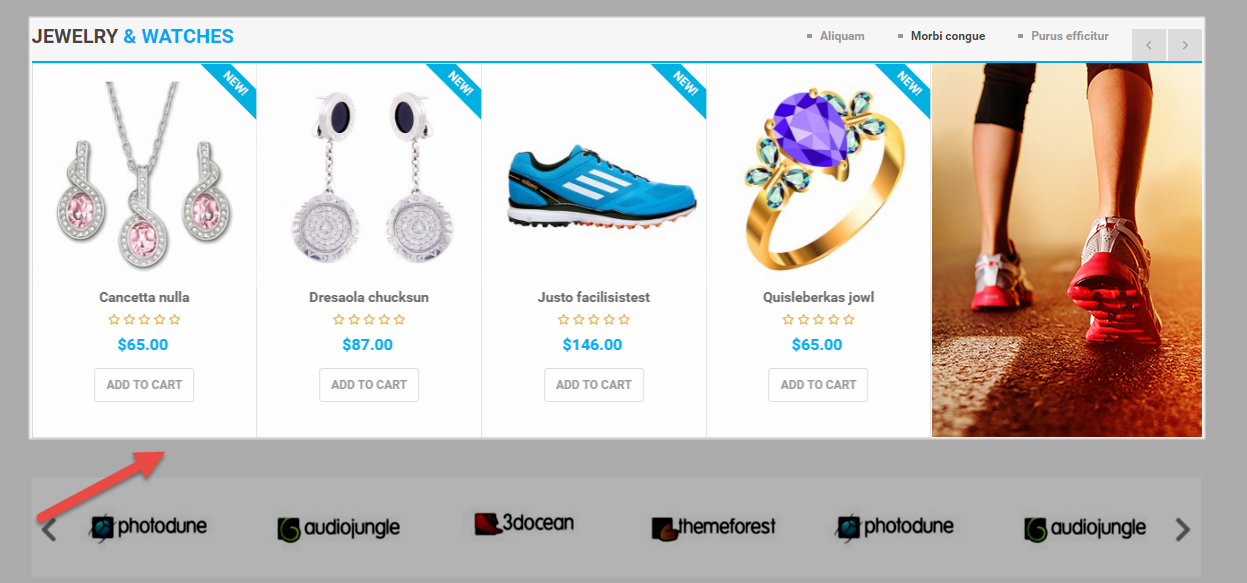The width and height of the screenshot is (1247, 583).
Task: Go to previous brand logos in carousel
Action: pos(48,529)
